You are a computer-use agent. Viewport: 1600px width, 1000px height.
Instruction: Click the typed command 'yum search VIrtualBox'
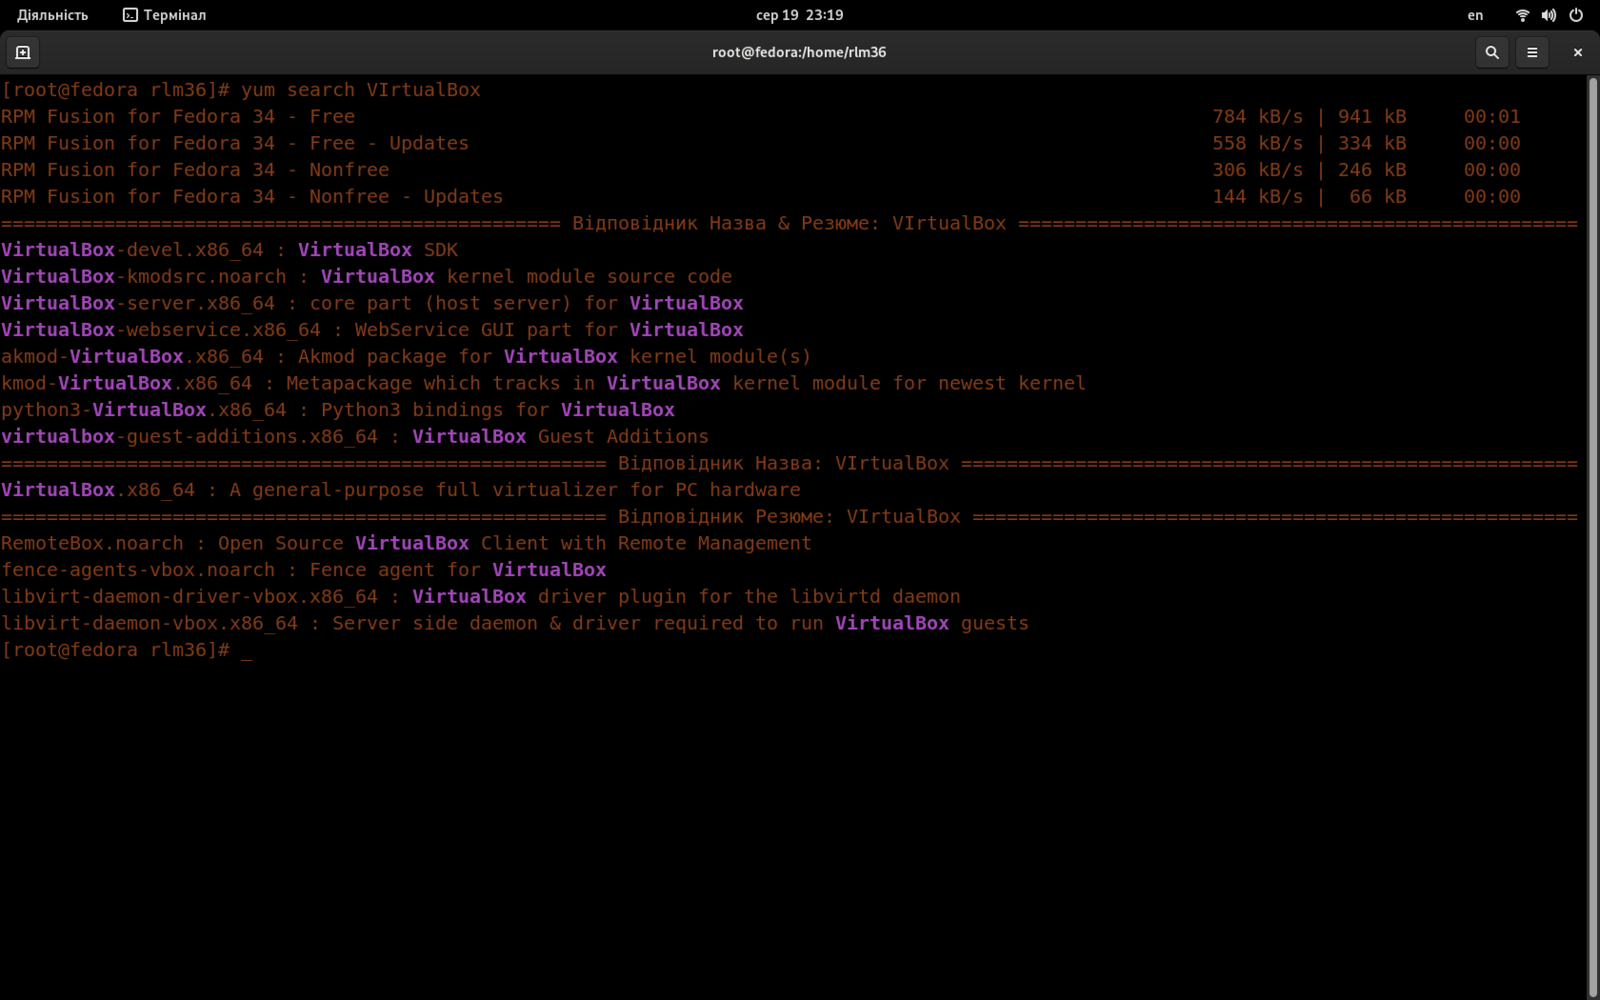pos(361,90)
